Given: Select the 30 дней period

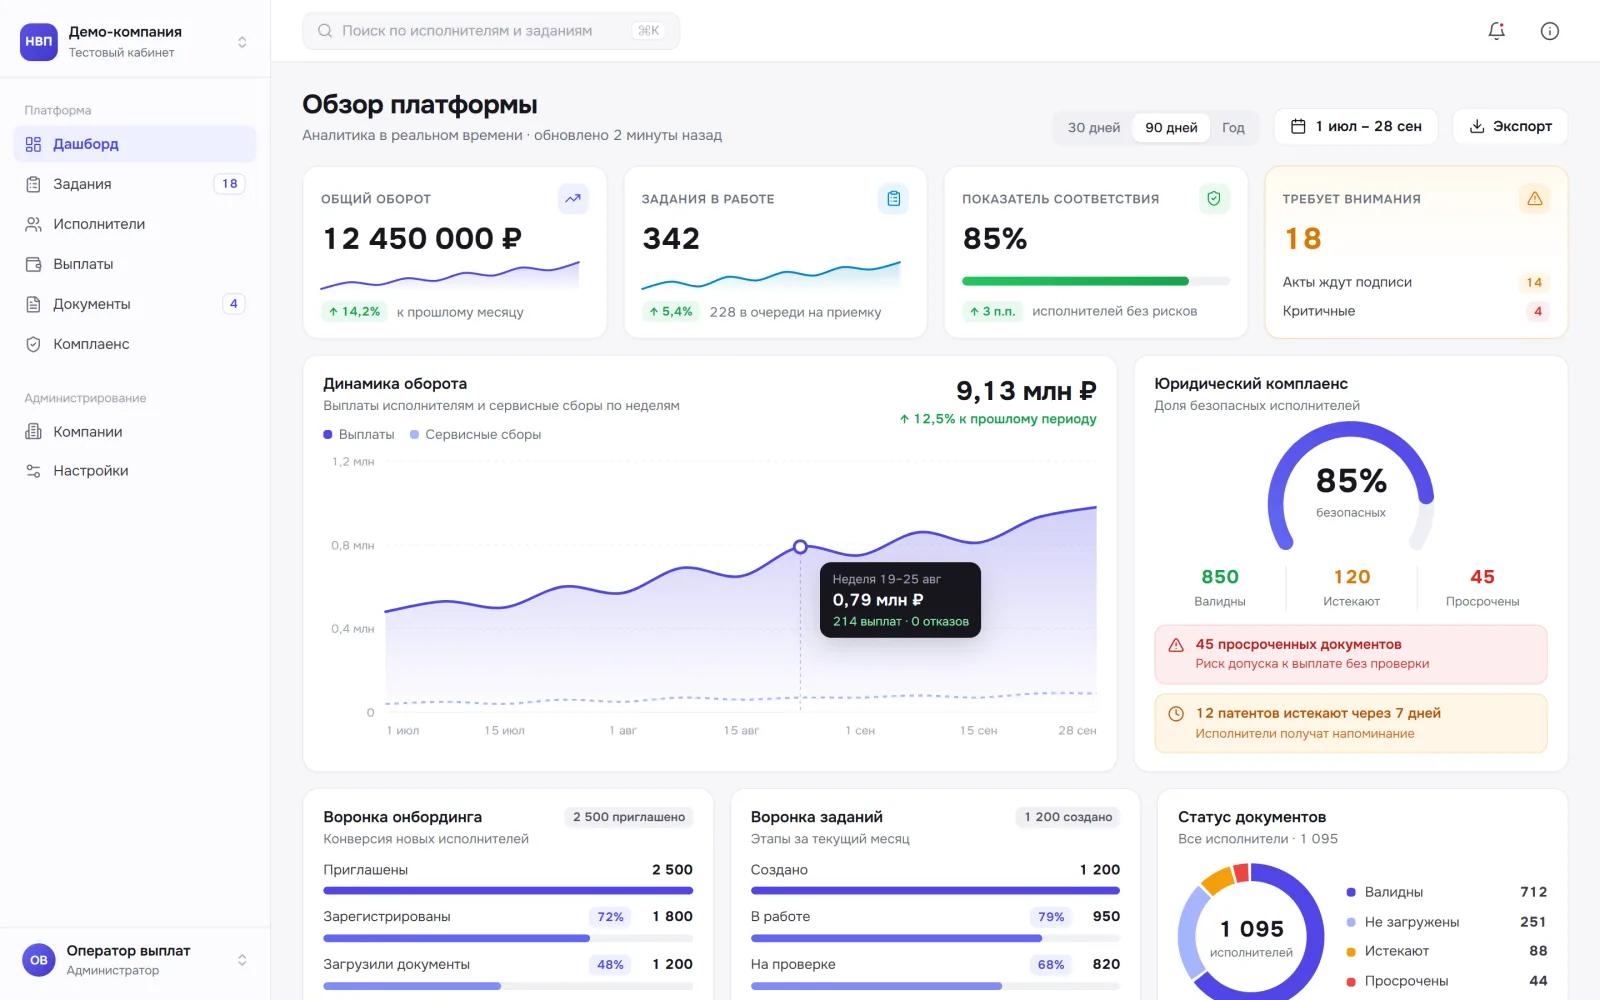Looking at the screenshot, I should click(x=1093, y=127).
